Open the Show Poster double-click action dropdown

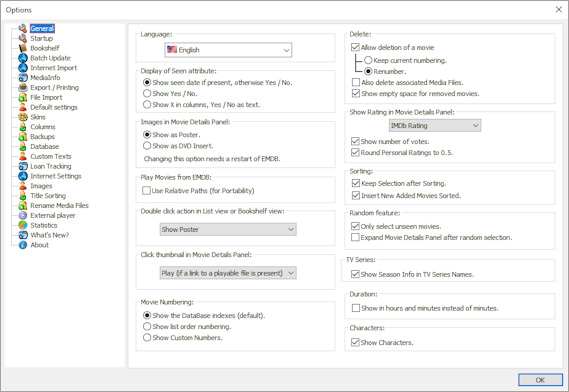pos(228,229)
